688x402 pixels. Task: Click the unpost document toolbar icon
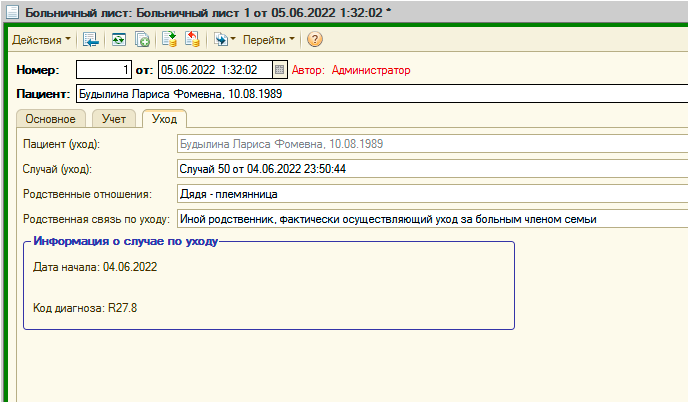tap(193, 40)
